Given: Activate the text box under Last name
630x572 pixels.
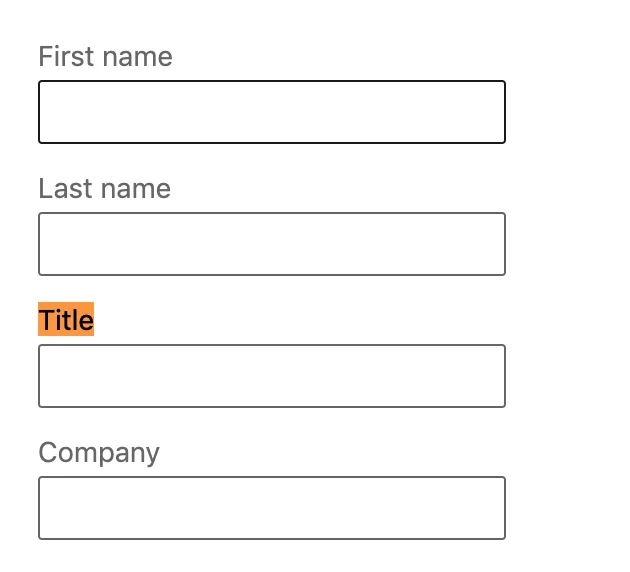Looking at the screenshot, I should click(x=271, y=244).
